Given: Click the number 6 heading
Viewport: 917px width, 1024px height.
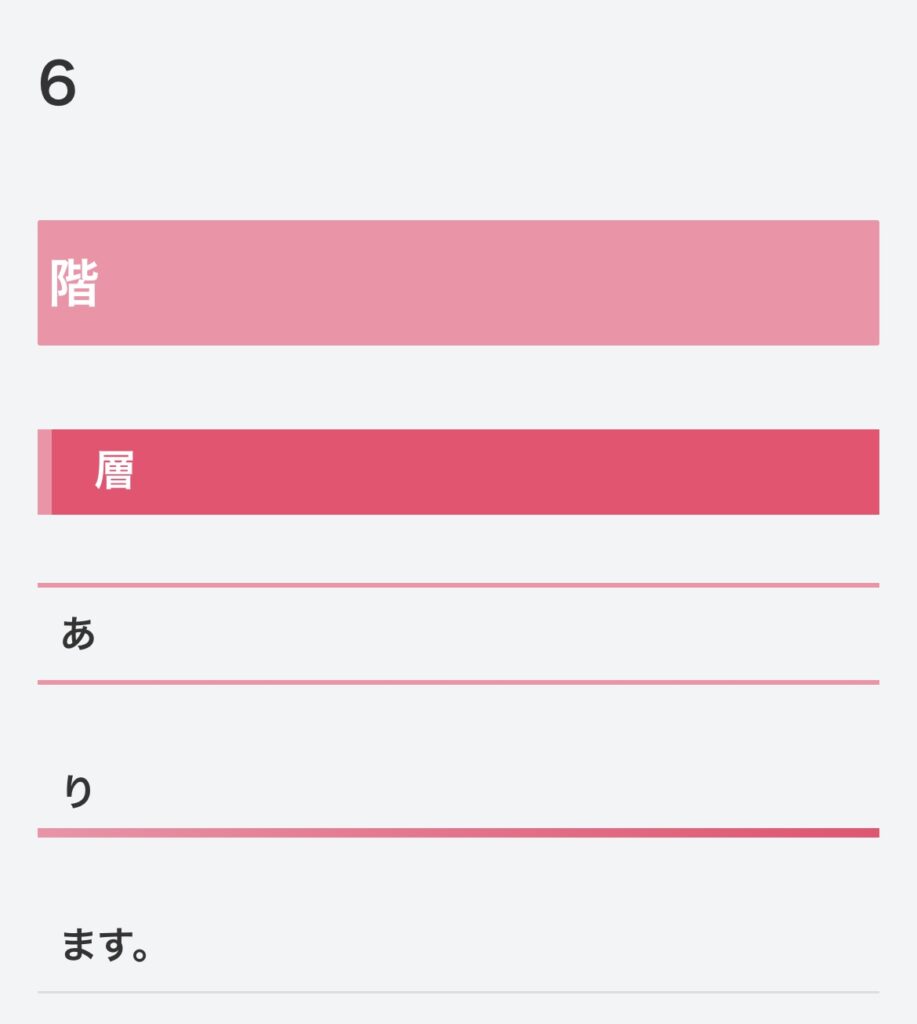Looking at the screenshot, I should point(58,85).
